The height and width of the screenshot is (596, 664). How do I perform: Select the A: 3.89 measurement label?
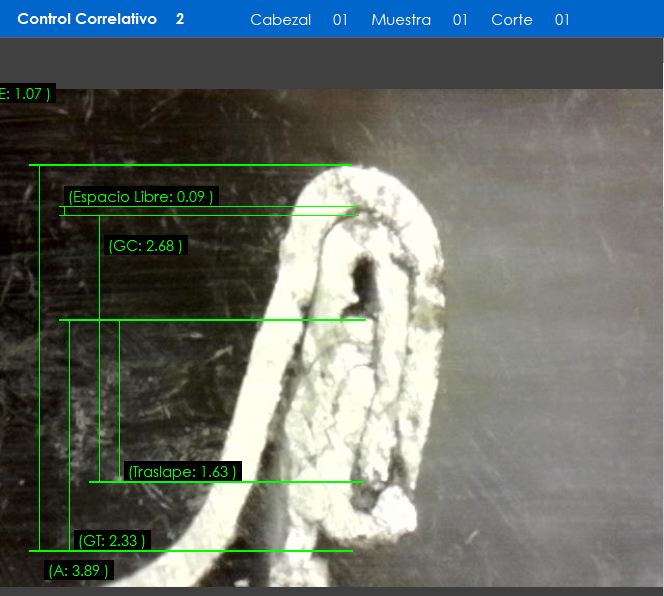tap(79, 571)
